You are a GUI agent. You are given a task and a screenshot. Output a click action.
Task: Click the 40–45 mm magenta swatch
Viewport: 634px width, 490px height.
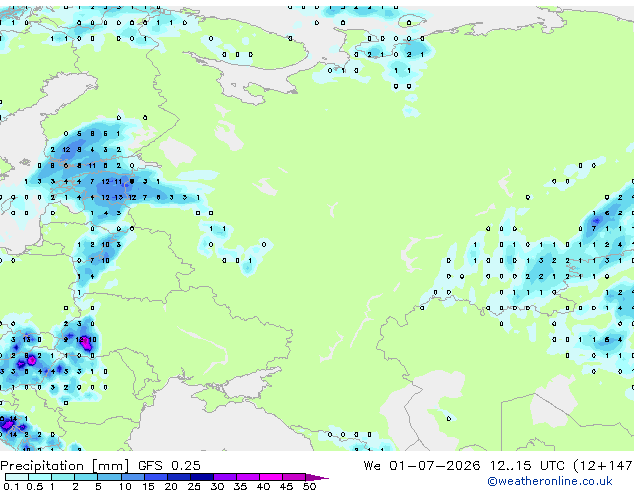click(271, 477)
